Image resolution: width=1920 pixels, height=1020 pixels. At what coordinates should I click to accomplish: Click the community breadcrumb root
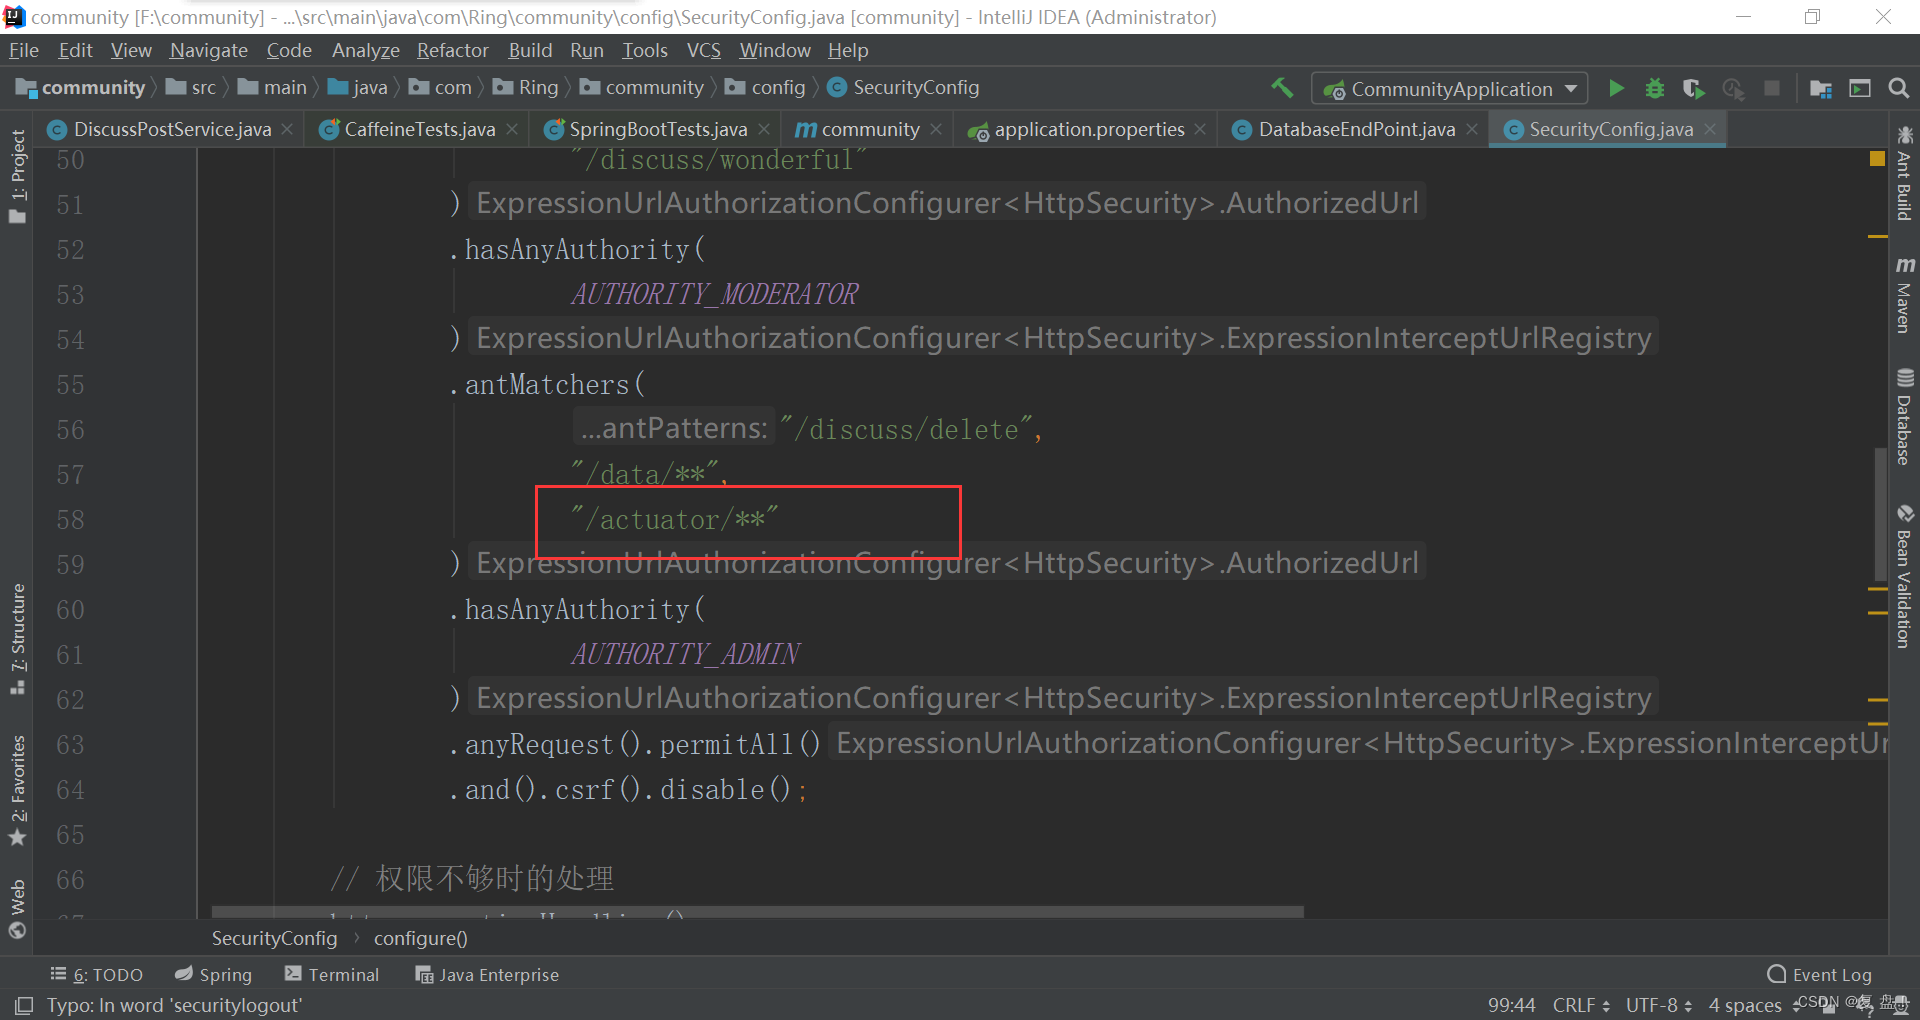tap(81, 88)
